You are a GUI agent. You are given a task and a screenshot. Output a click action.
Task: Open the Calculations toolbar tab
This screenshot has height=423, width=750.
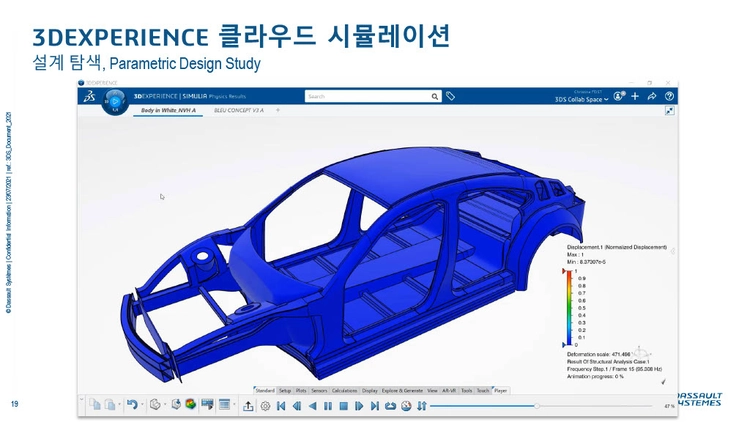[x=344, y=391]
